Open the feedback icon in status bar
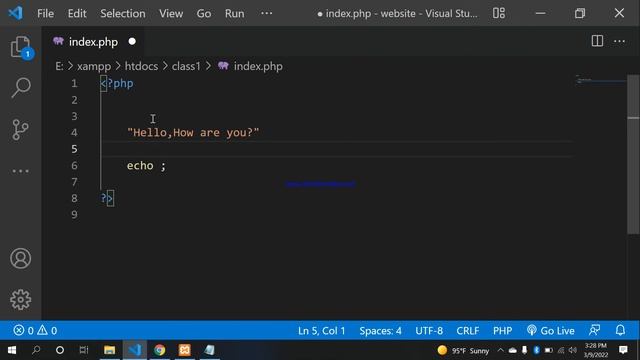This screenshot has height=360, width=640. coord(595,330)
